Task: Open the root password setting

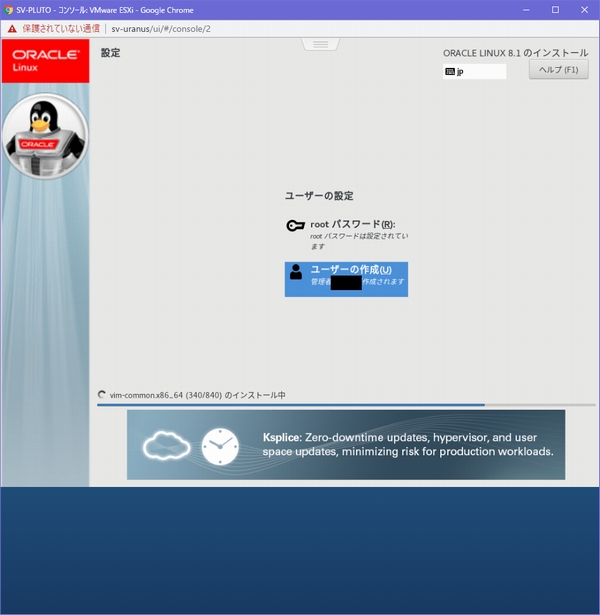Action: pos(347,235)
